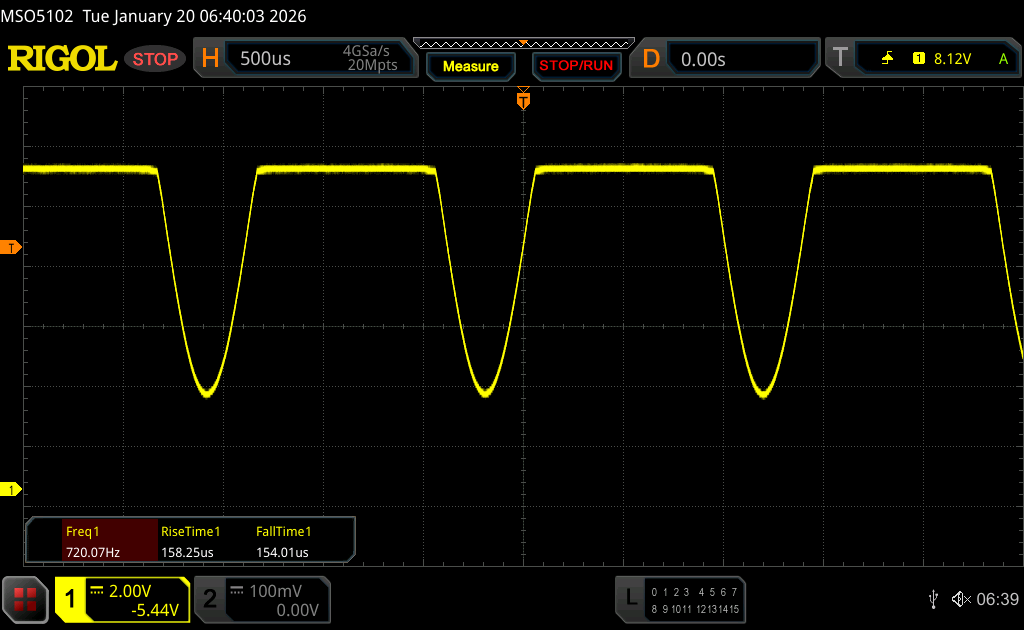Click the red grid menu icon

pyautogui.click(x=25, y=599)
